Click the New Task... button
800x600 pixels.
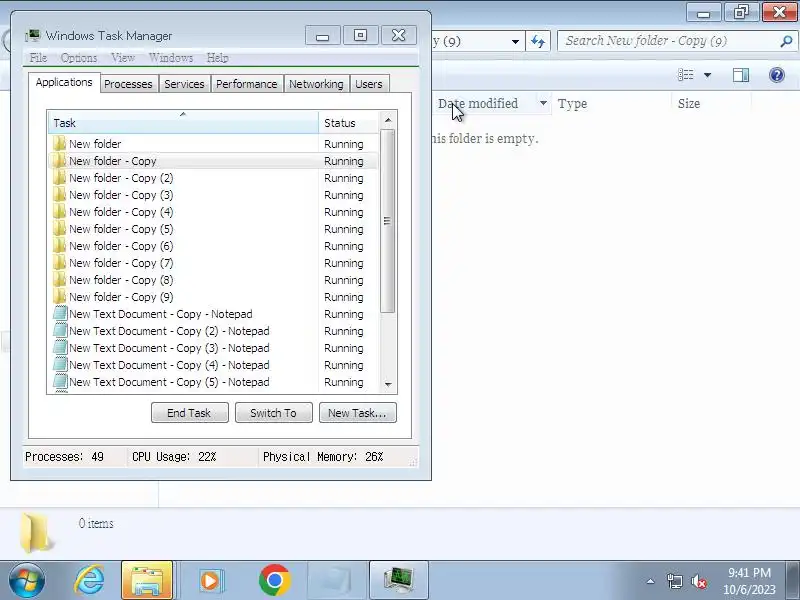[357, 413]
